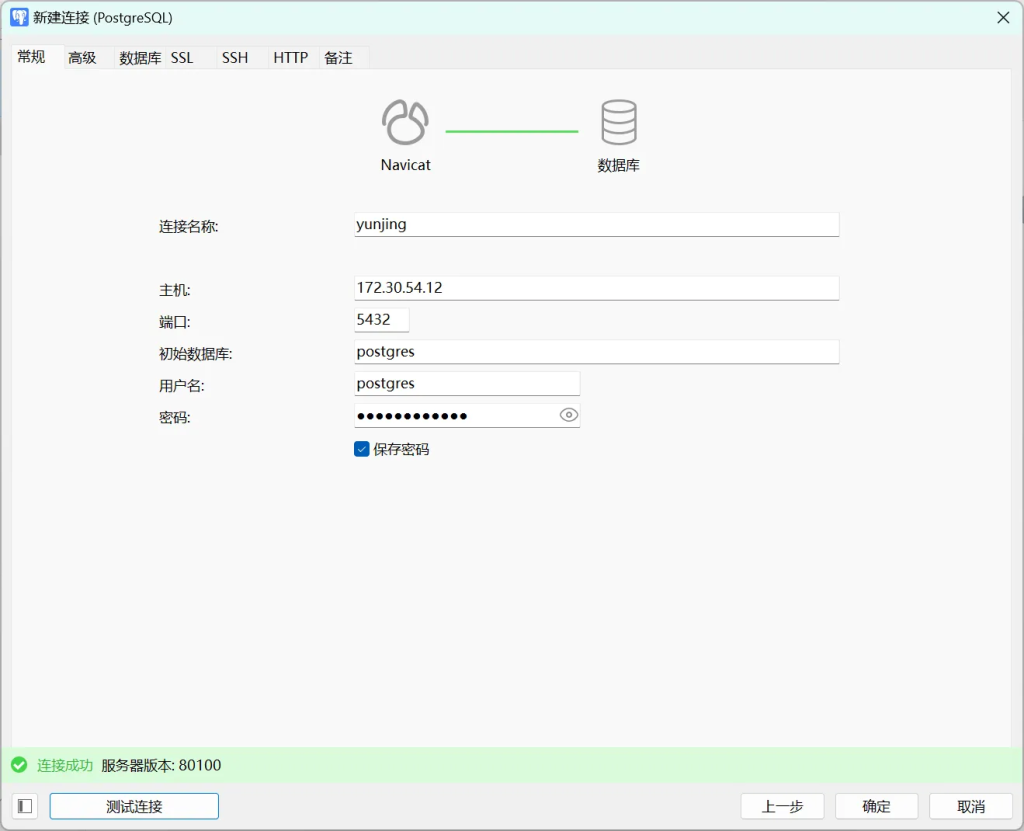Click the PostgreSQL icon in the title bar

tap(19, 17)
